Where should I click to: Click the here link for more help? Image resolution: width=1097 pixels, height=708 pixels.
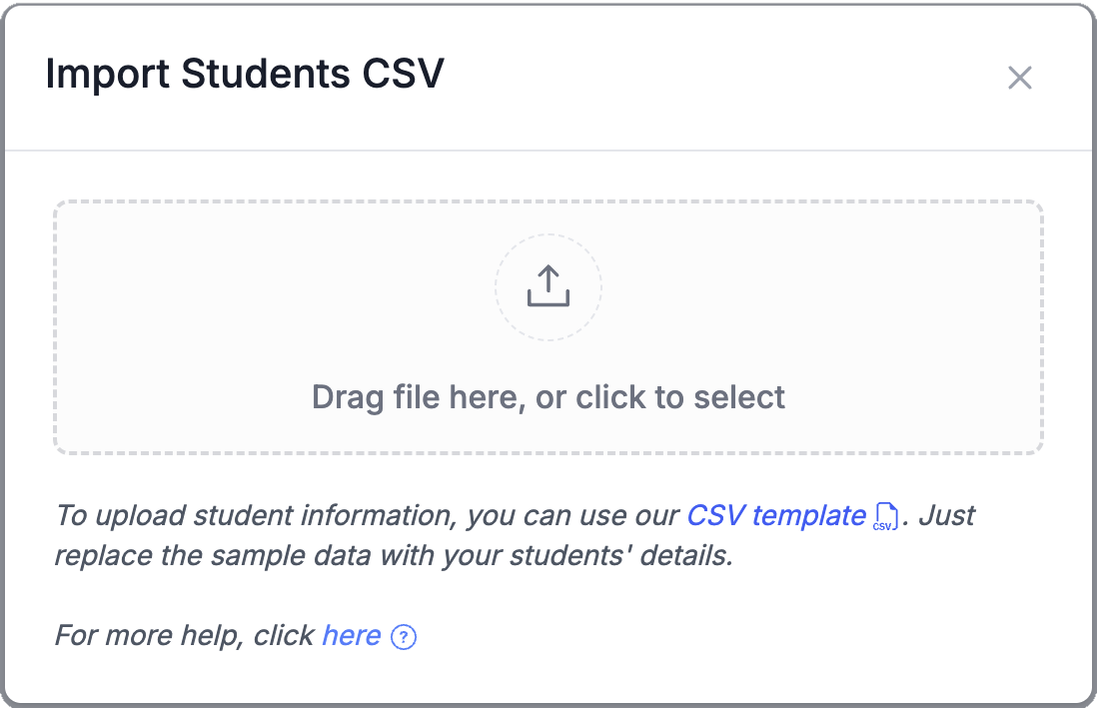[351, 635]
